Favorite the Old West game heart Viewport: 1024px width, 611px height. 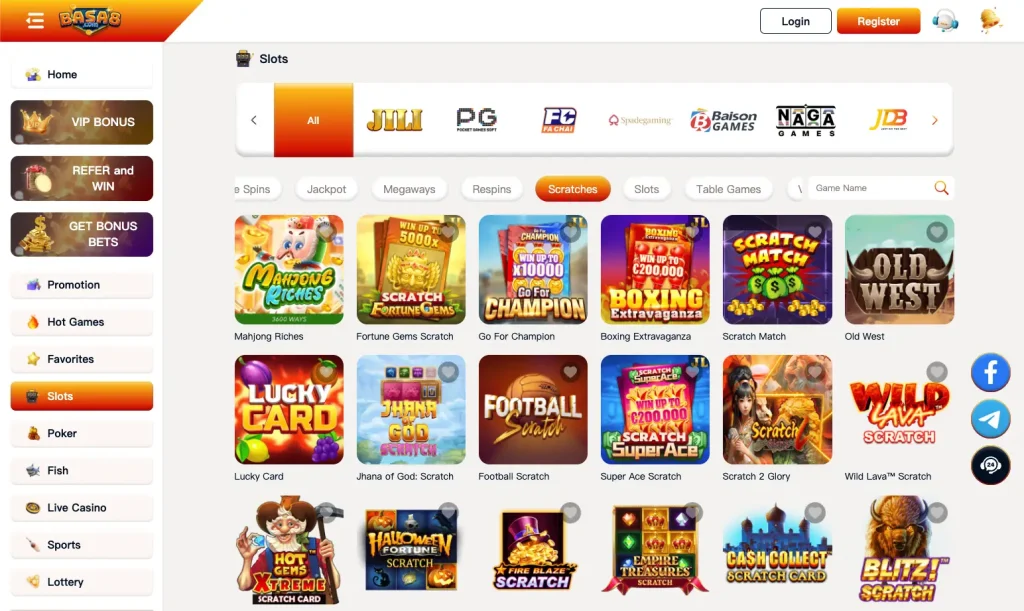coord(936,232)
